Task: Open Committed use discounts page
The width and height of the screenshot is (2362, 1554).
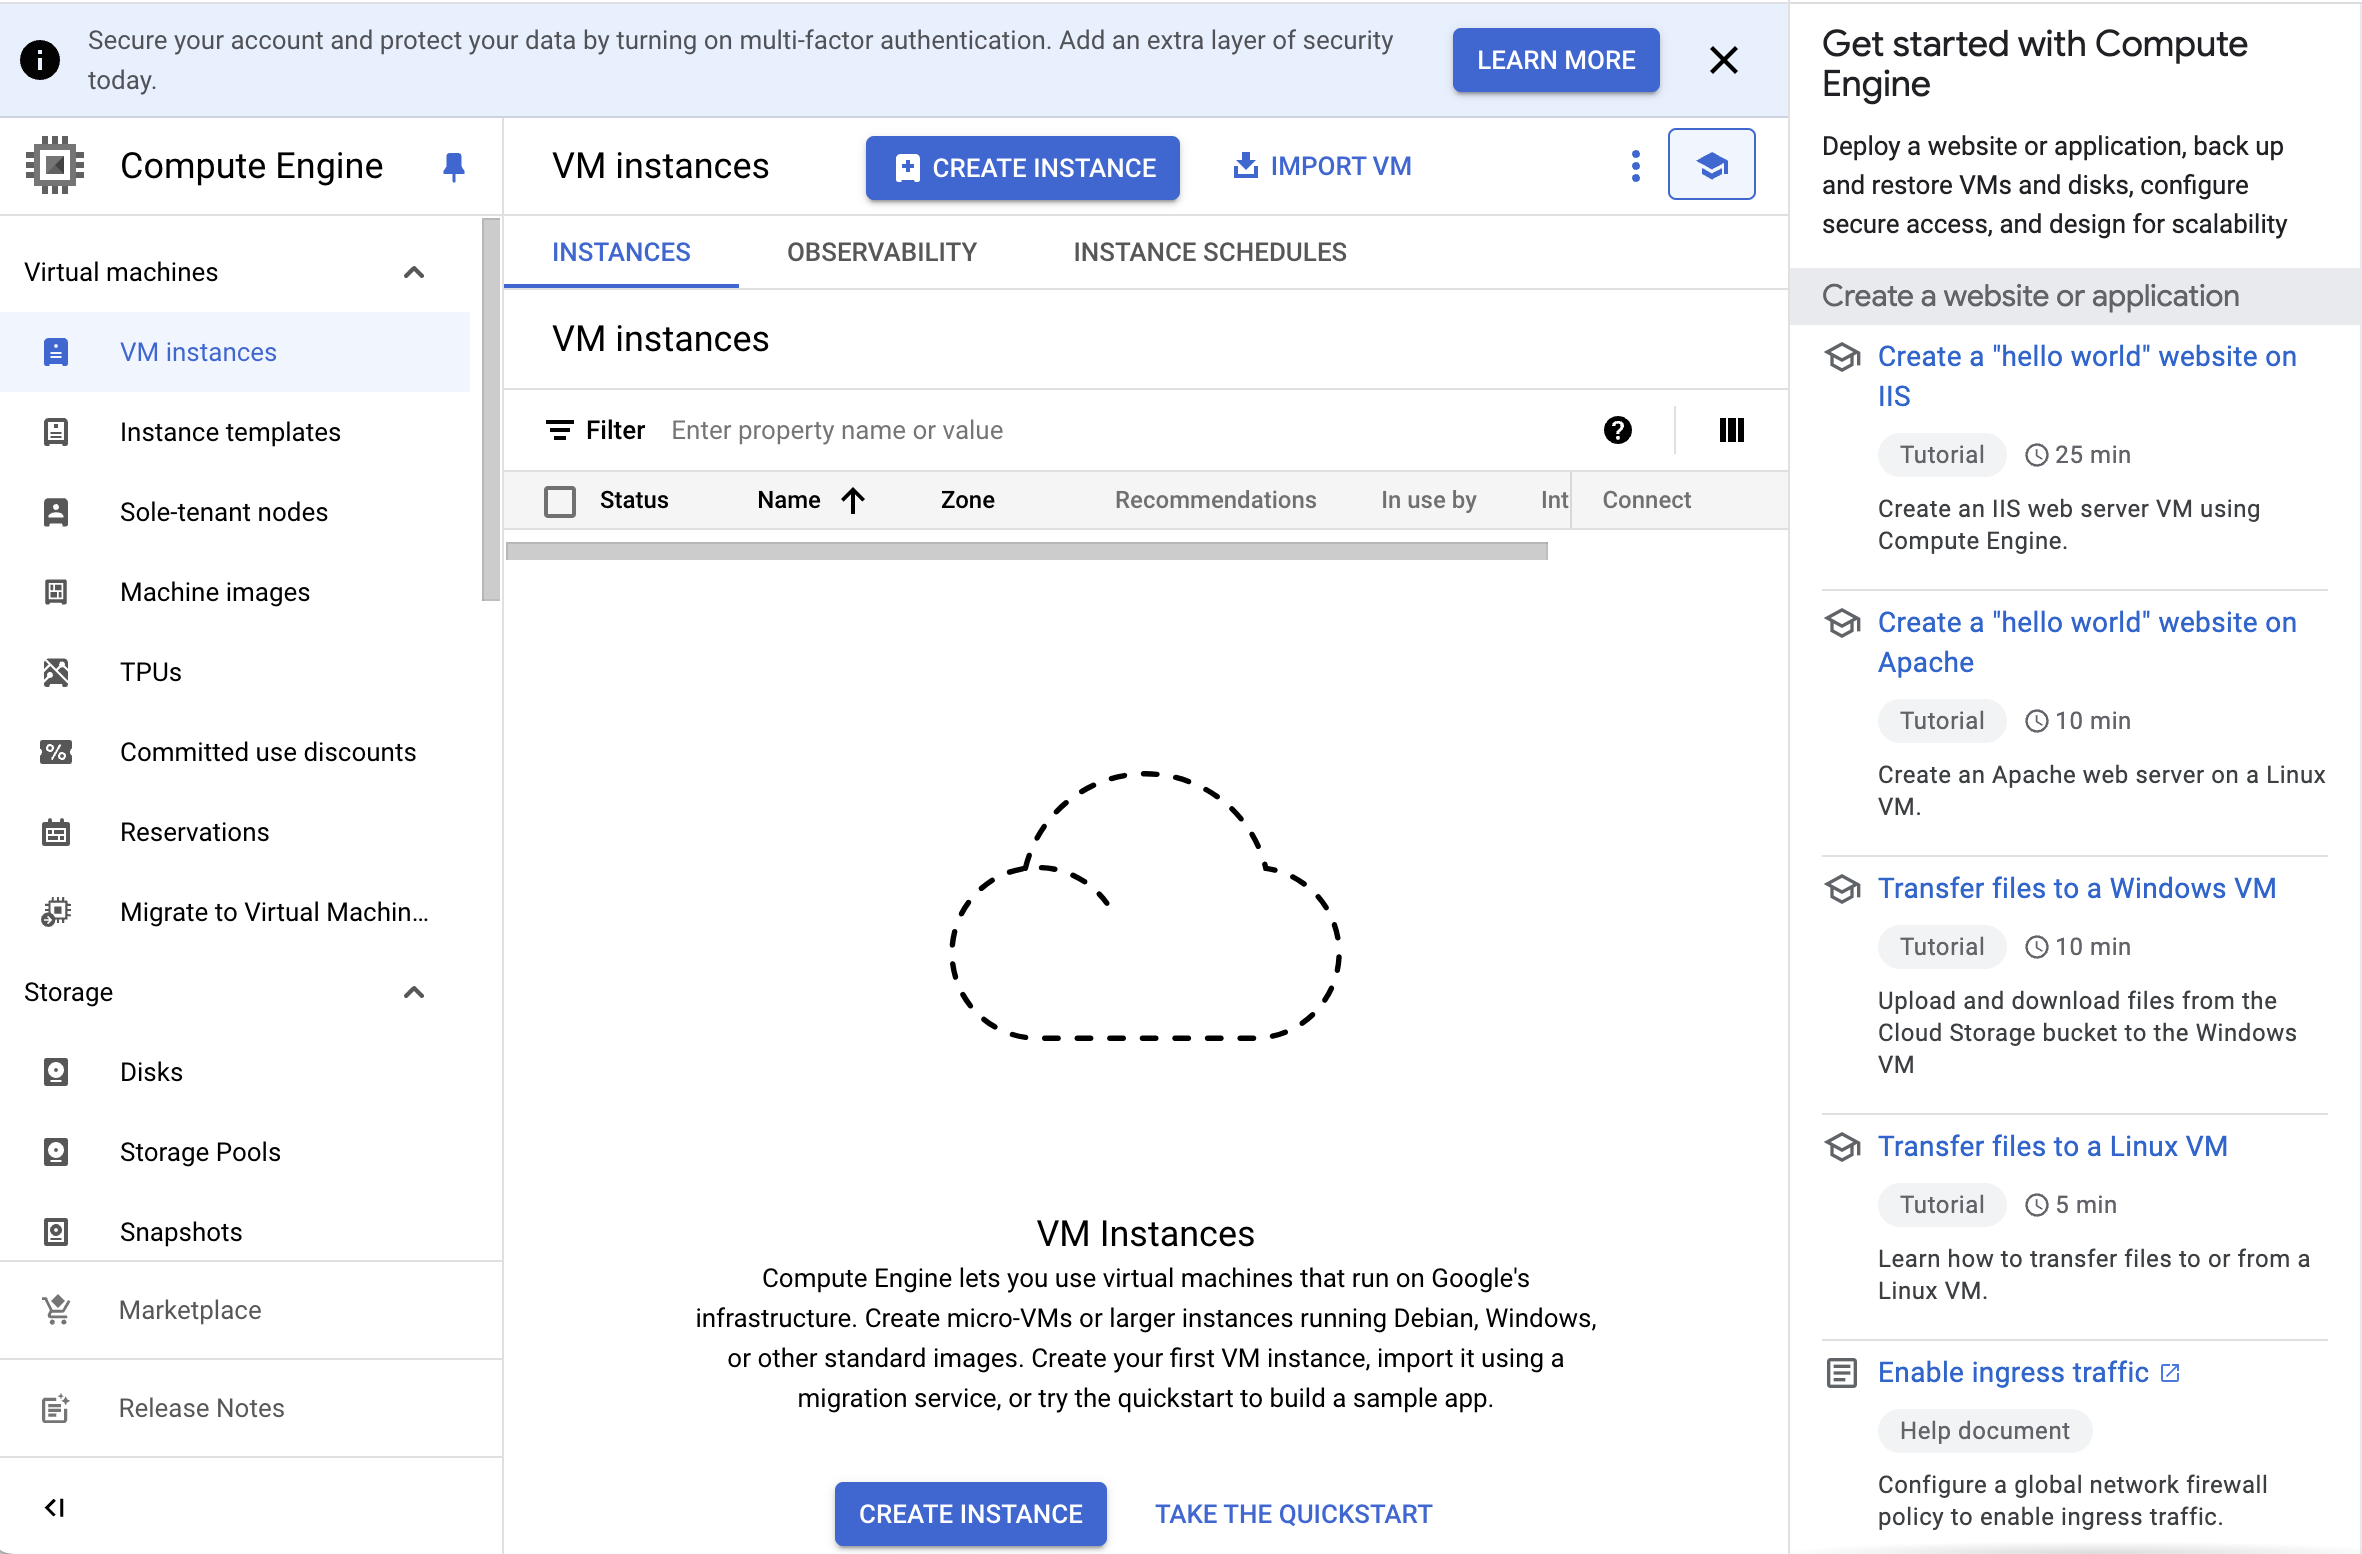Action: [235, 752]
